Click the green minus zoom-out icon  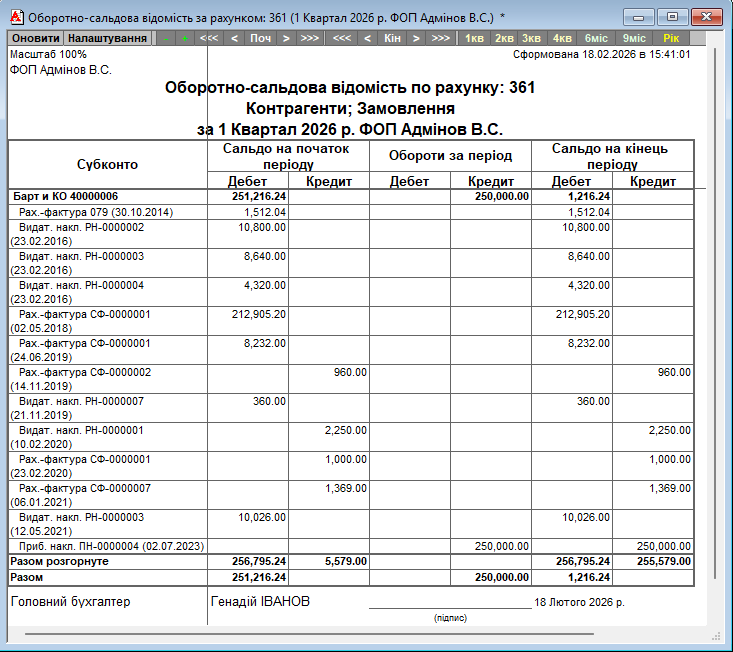click(x=165, y=38)
